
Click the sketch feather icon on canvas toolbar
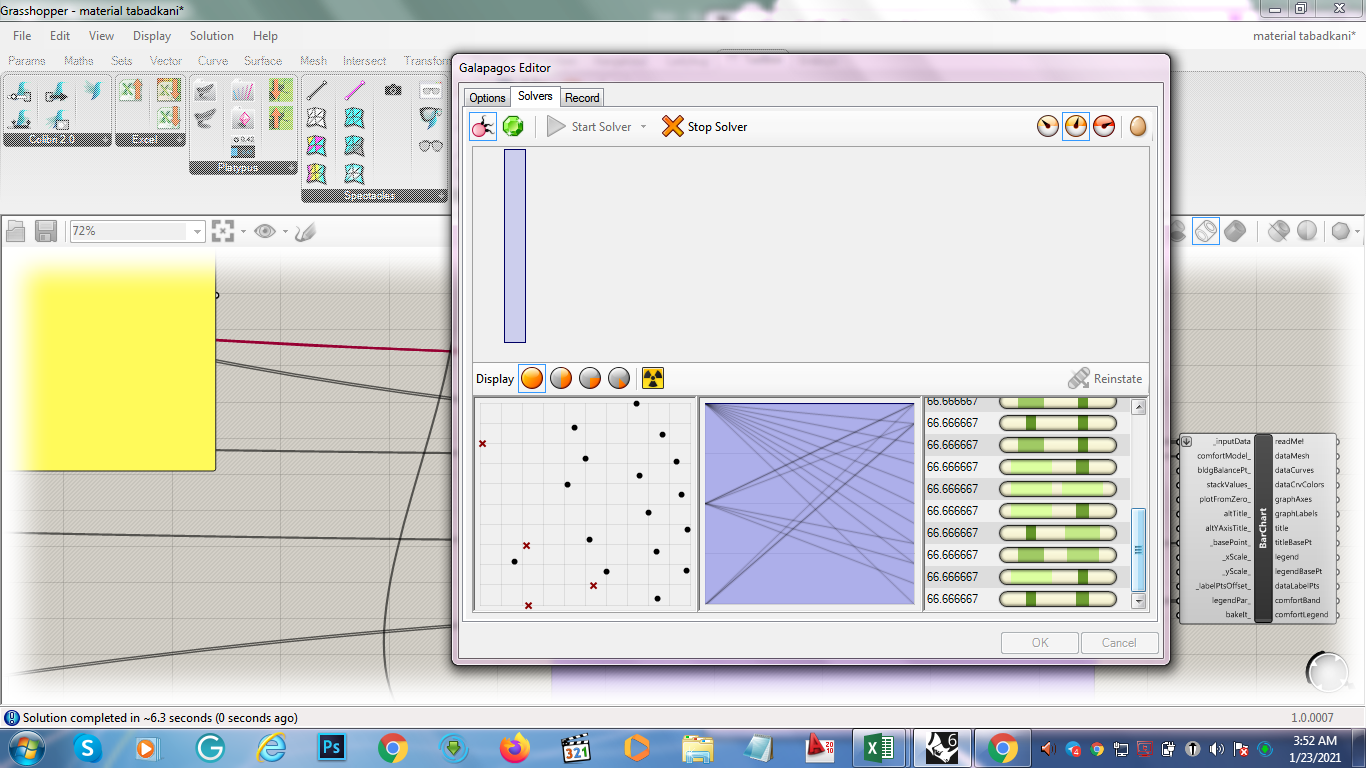pos(305,231)
